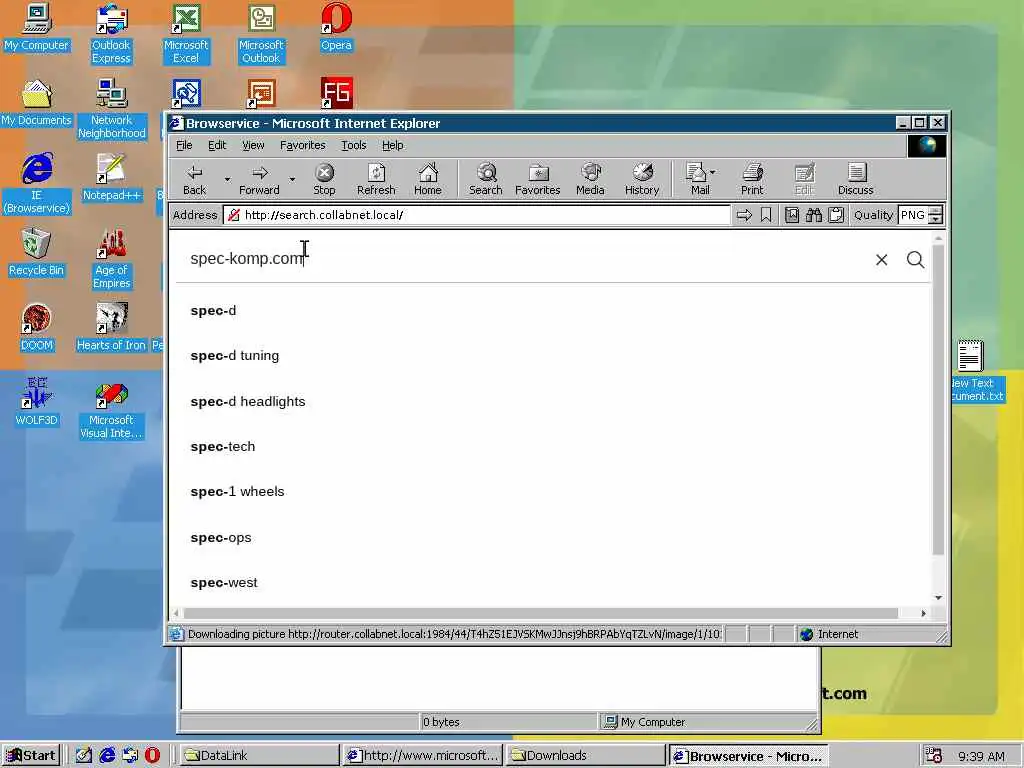Click the horizontal scrollbar right arrow
The width and height of the screenshot is (1024, 768).
point(923,613)
